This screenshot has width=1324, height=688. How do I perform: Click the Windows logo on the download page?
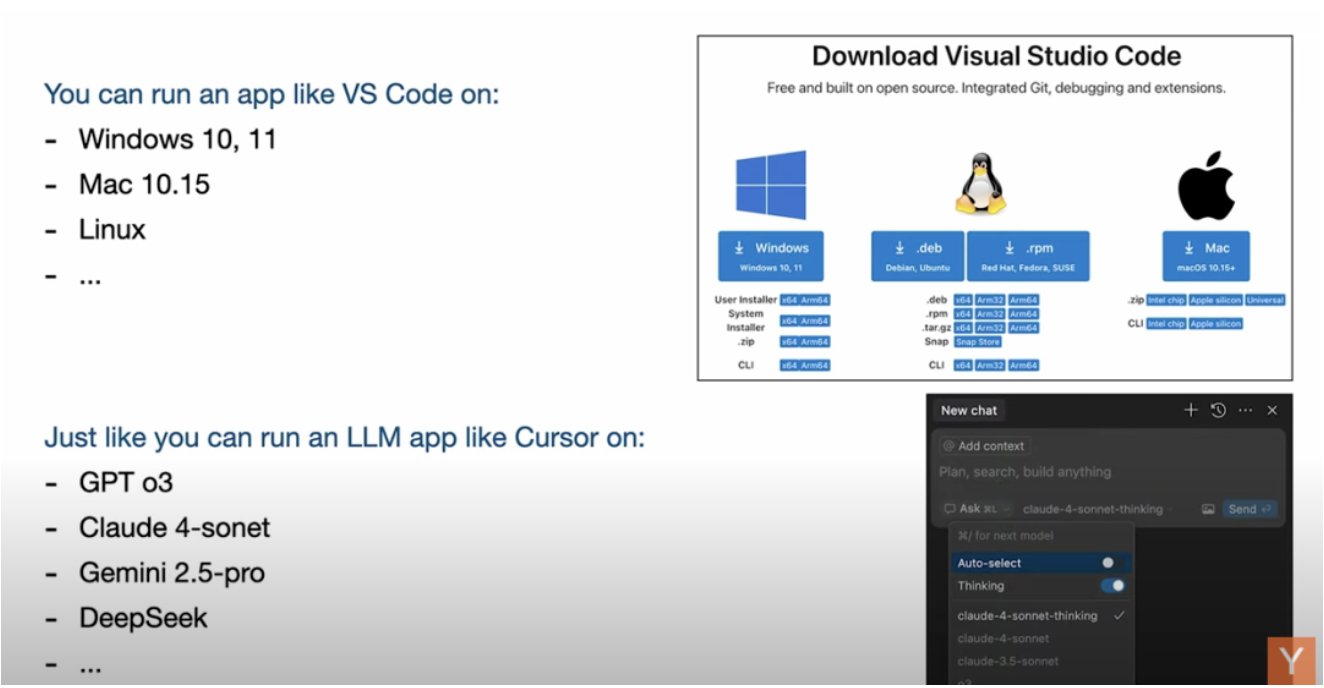[771, 185]
